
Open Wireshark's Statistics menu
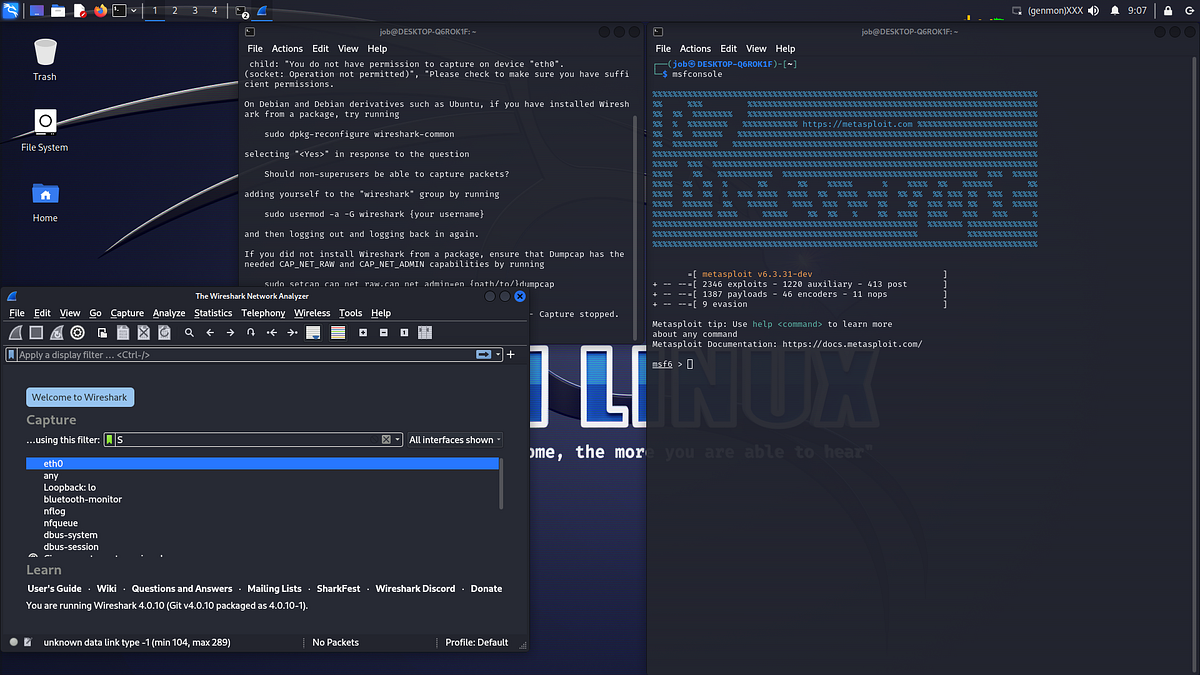[x=213, y=313]
